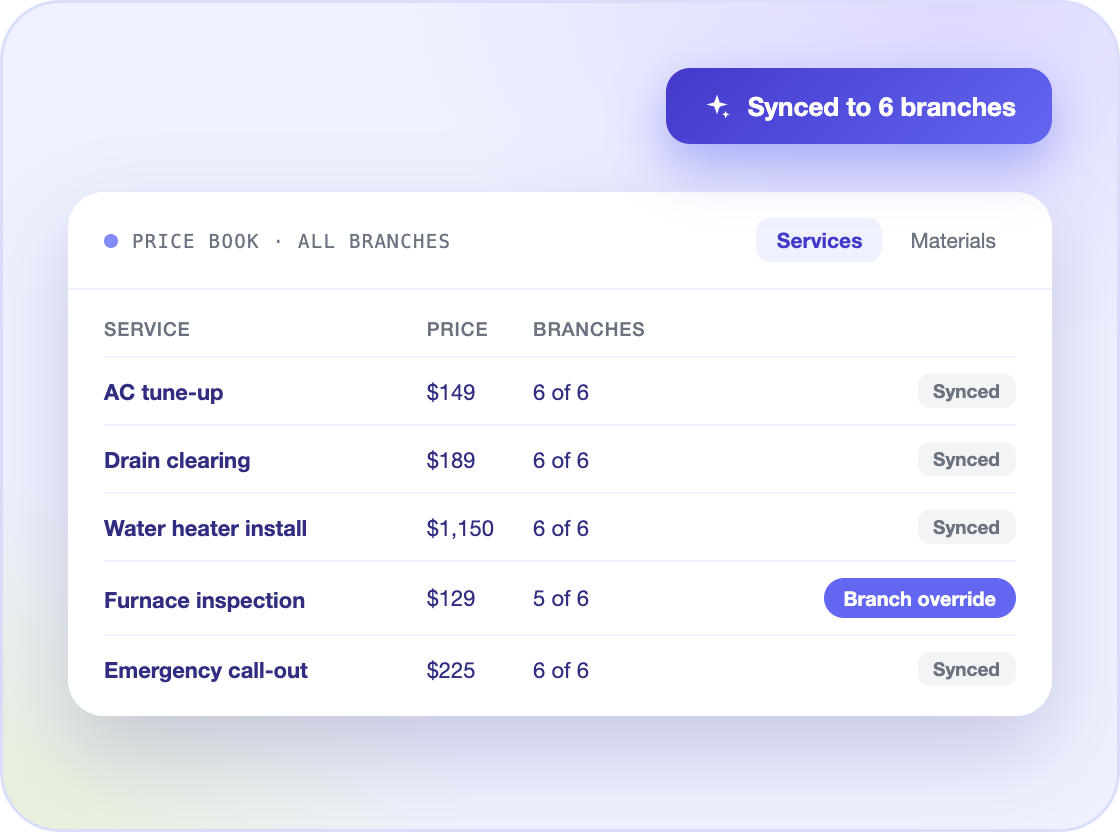Click the sparkle icon in the sync banner
The image size is (1120, 832).
click(719, 106)
